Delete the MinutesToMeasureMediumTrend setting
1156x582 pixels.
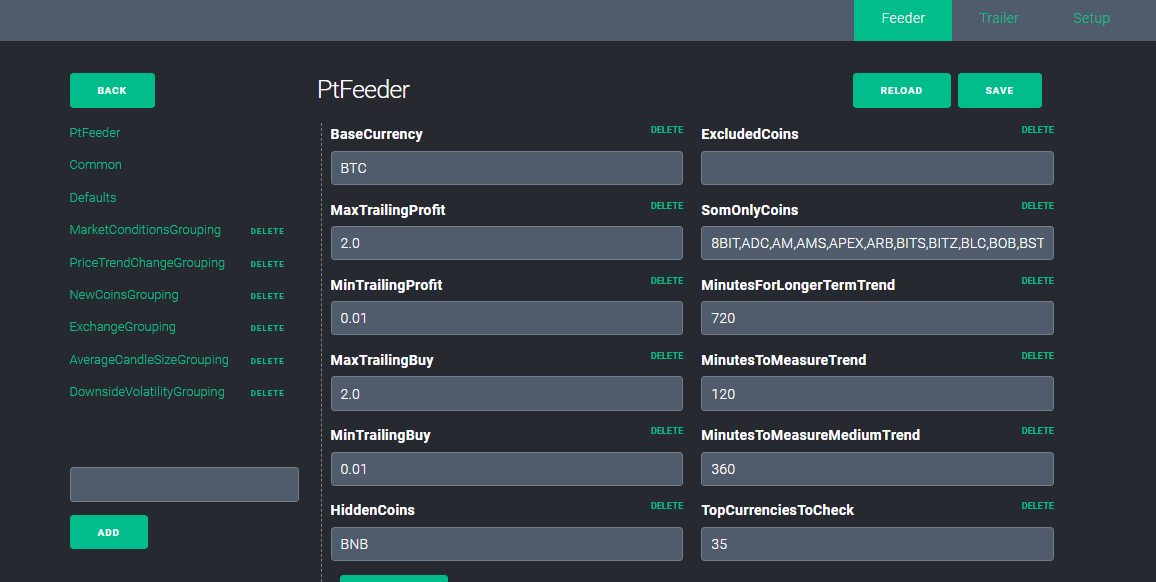pyautogui.click(x=1037, y=431)
